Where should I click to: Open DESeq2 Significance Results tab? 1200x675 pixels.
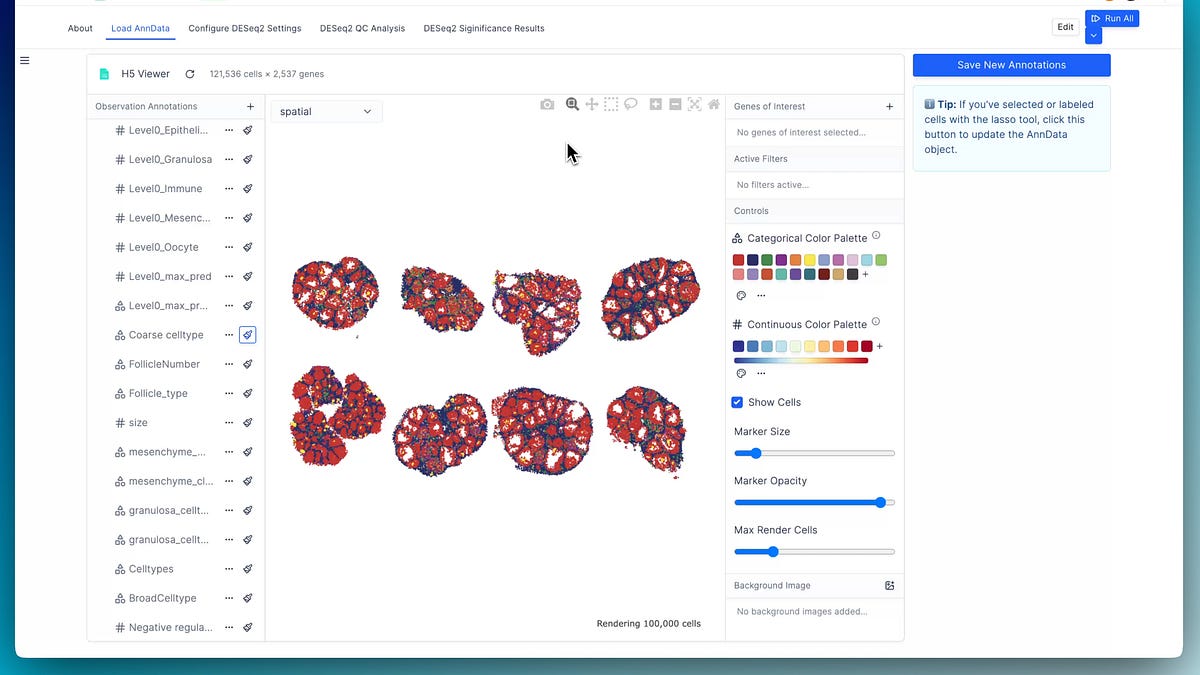(484, 28)
